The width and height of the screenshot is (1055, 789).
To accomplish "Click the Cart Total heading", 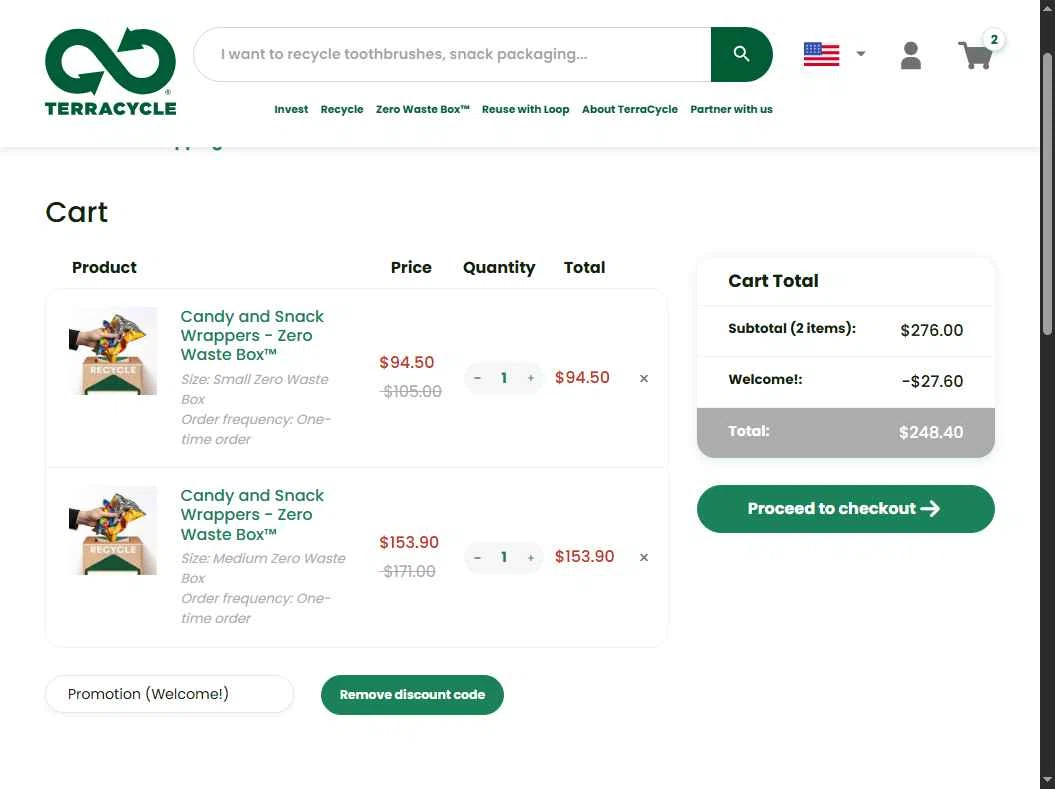I will pyautogui.click(x=773, y=280).
